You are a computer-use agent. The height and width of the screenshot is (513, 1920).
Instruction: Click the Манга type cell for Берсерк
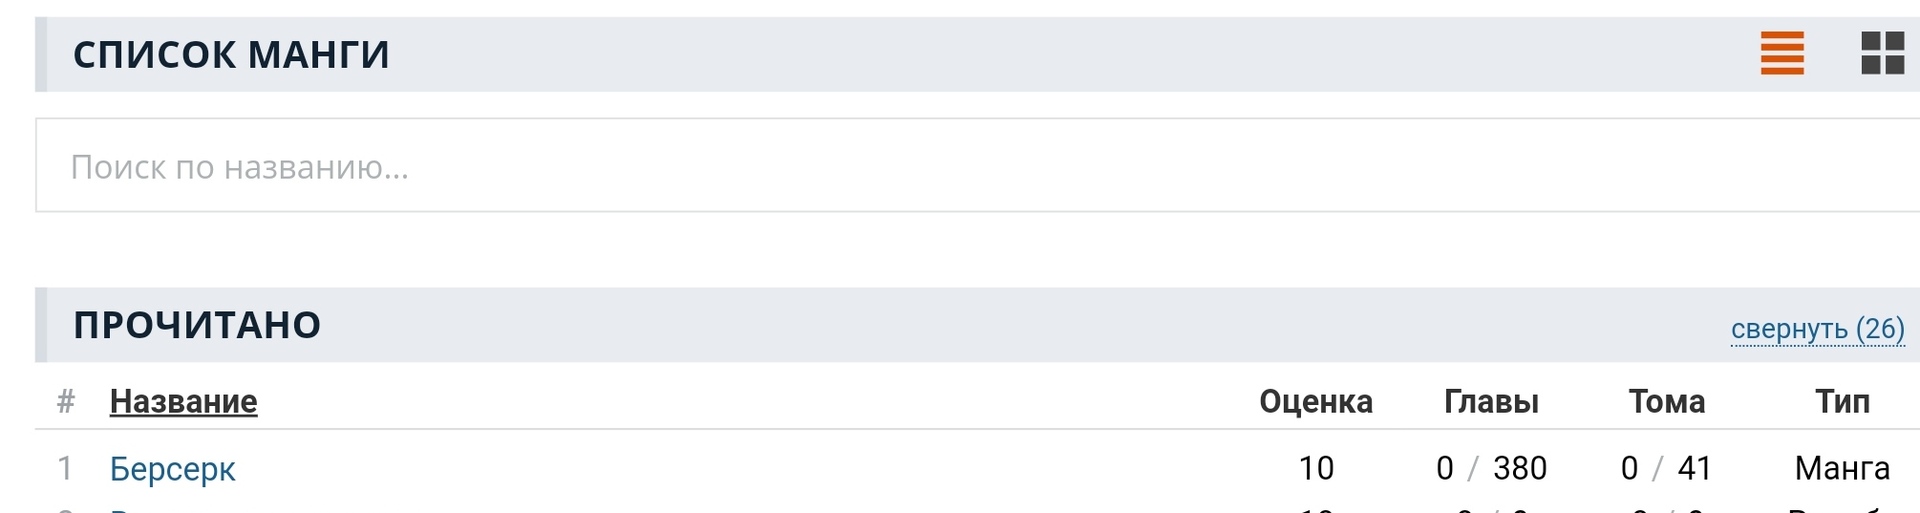[x=1842, y=468]
